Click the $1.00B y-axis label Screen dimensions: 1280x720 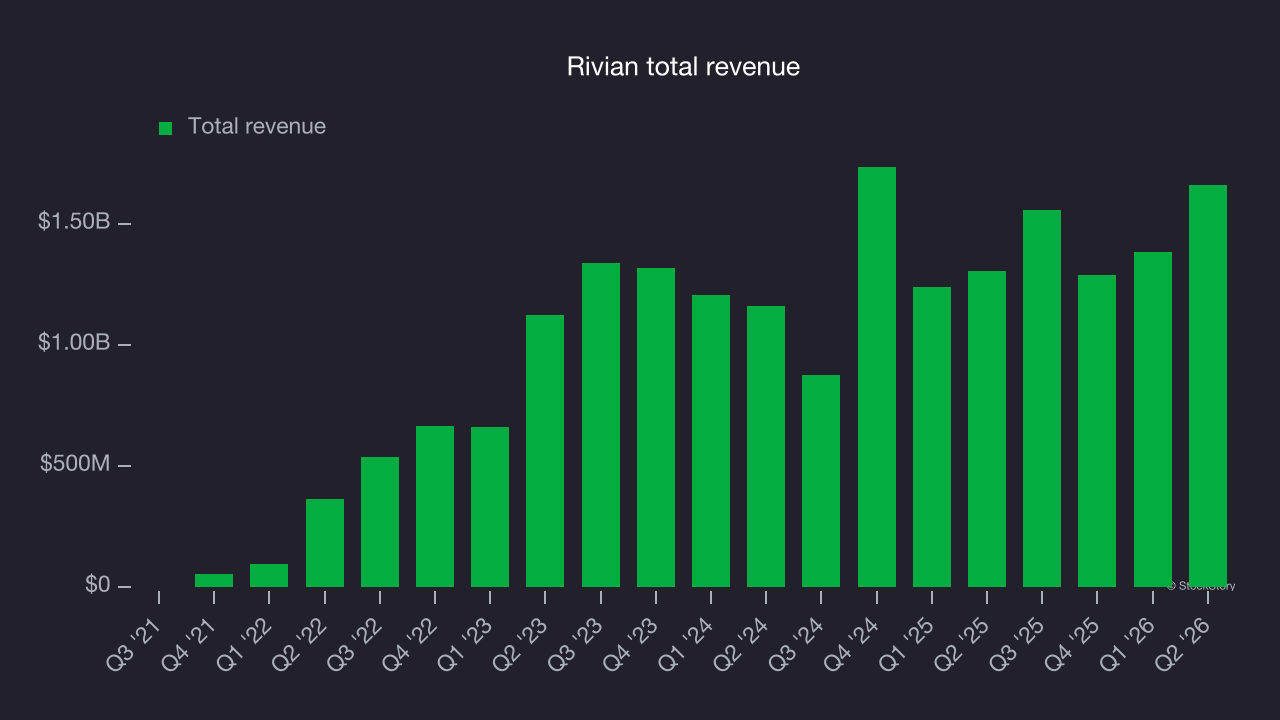click(x=74, y=343)
